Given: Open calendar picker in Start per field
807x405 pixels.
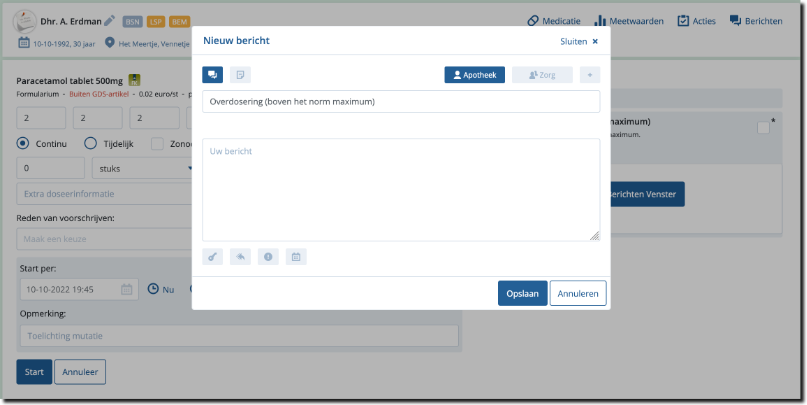Looking at the screenshot, I should (x=127, y=289).
